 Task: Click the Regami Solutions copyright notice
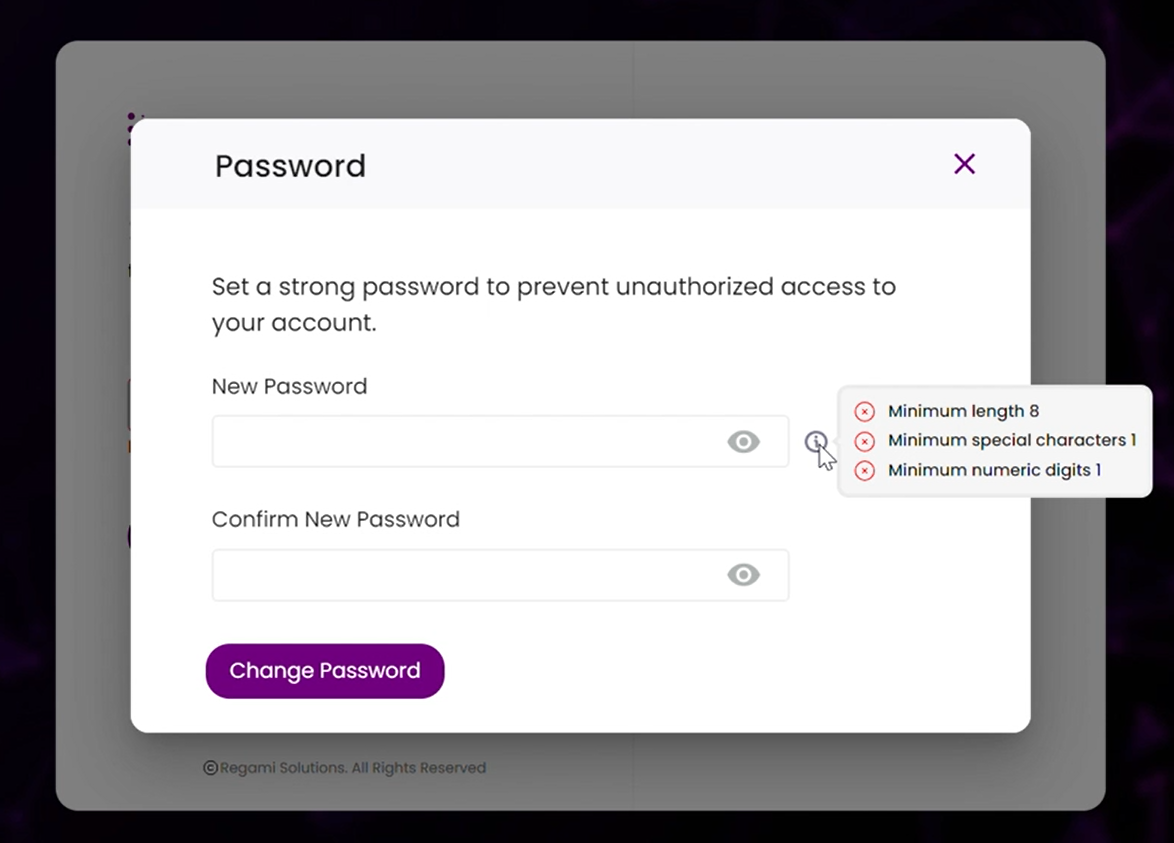[345, 768]
